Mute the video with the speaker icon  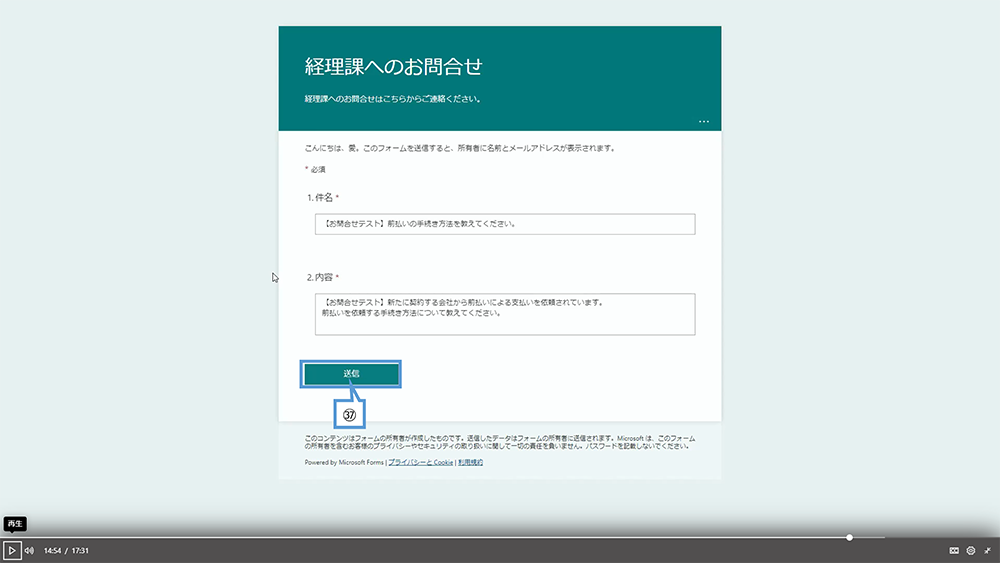pyautogui.click(x=29, y=550)
